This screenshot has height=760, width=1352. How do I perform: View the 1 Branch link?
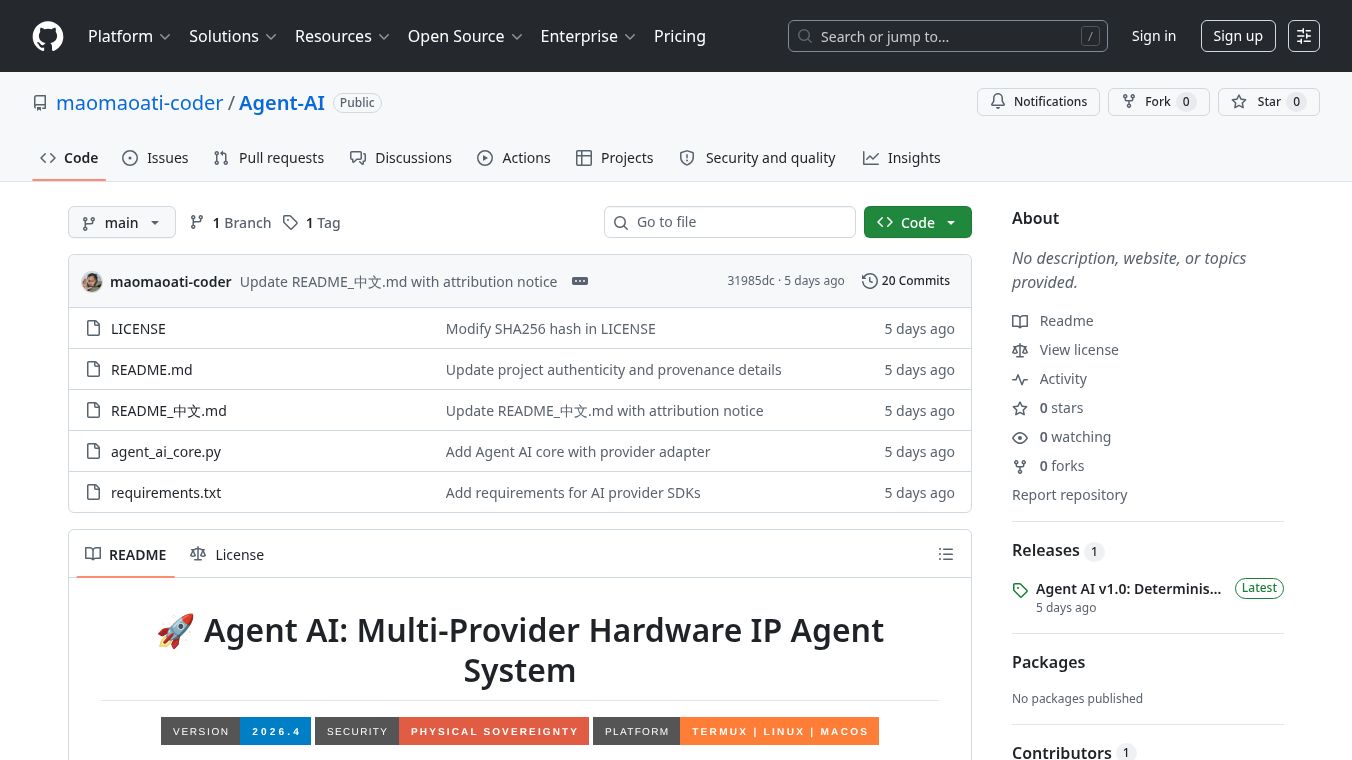[230, 223]
